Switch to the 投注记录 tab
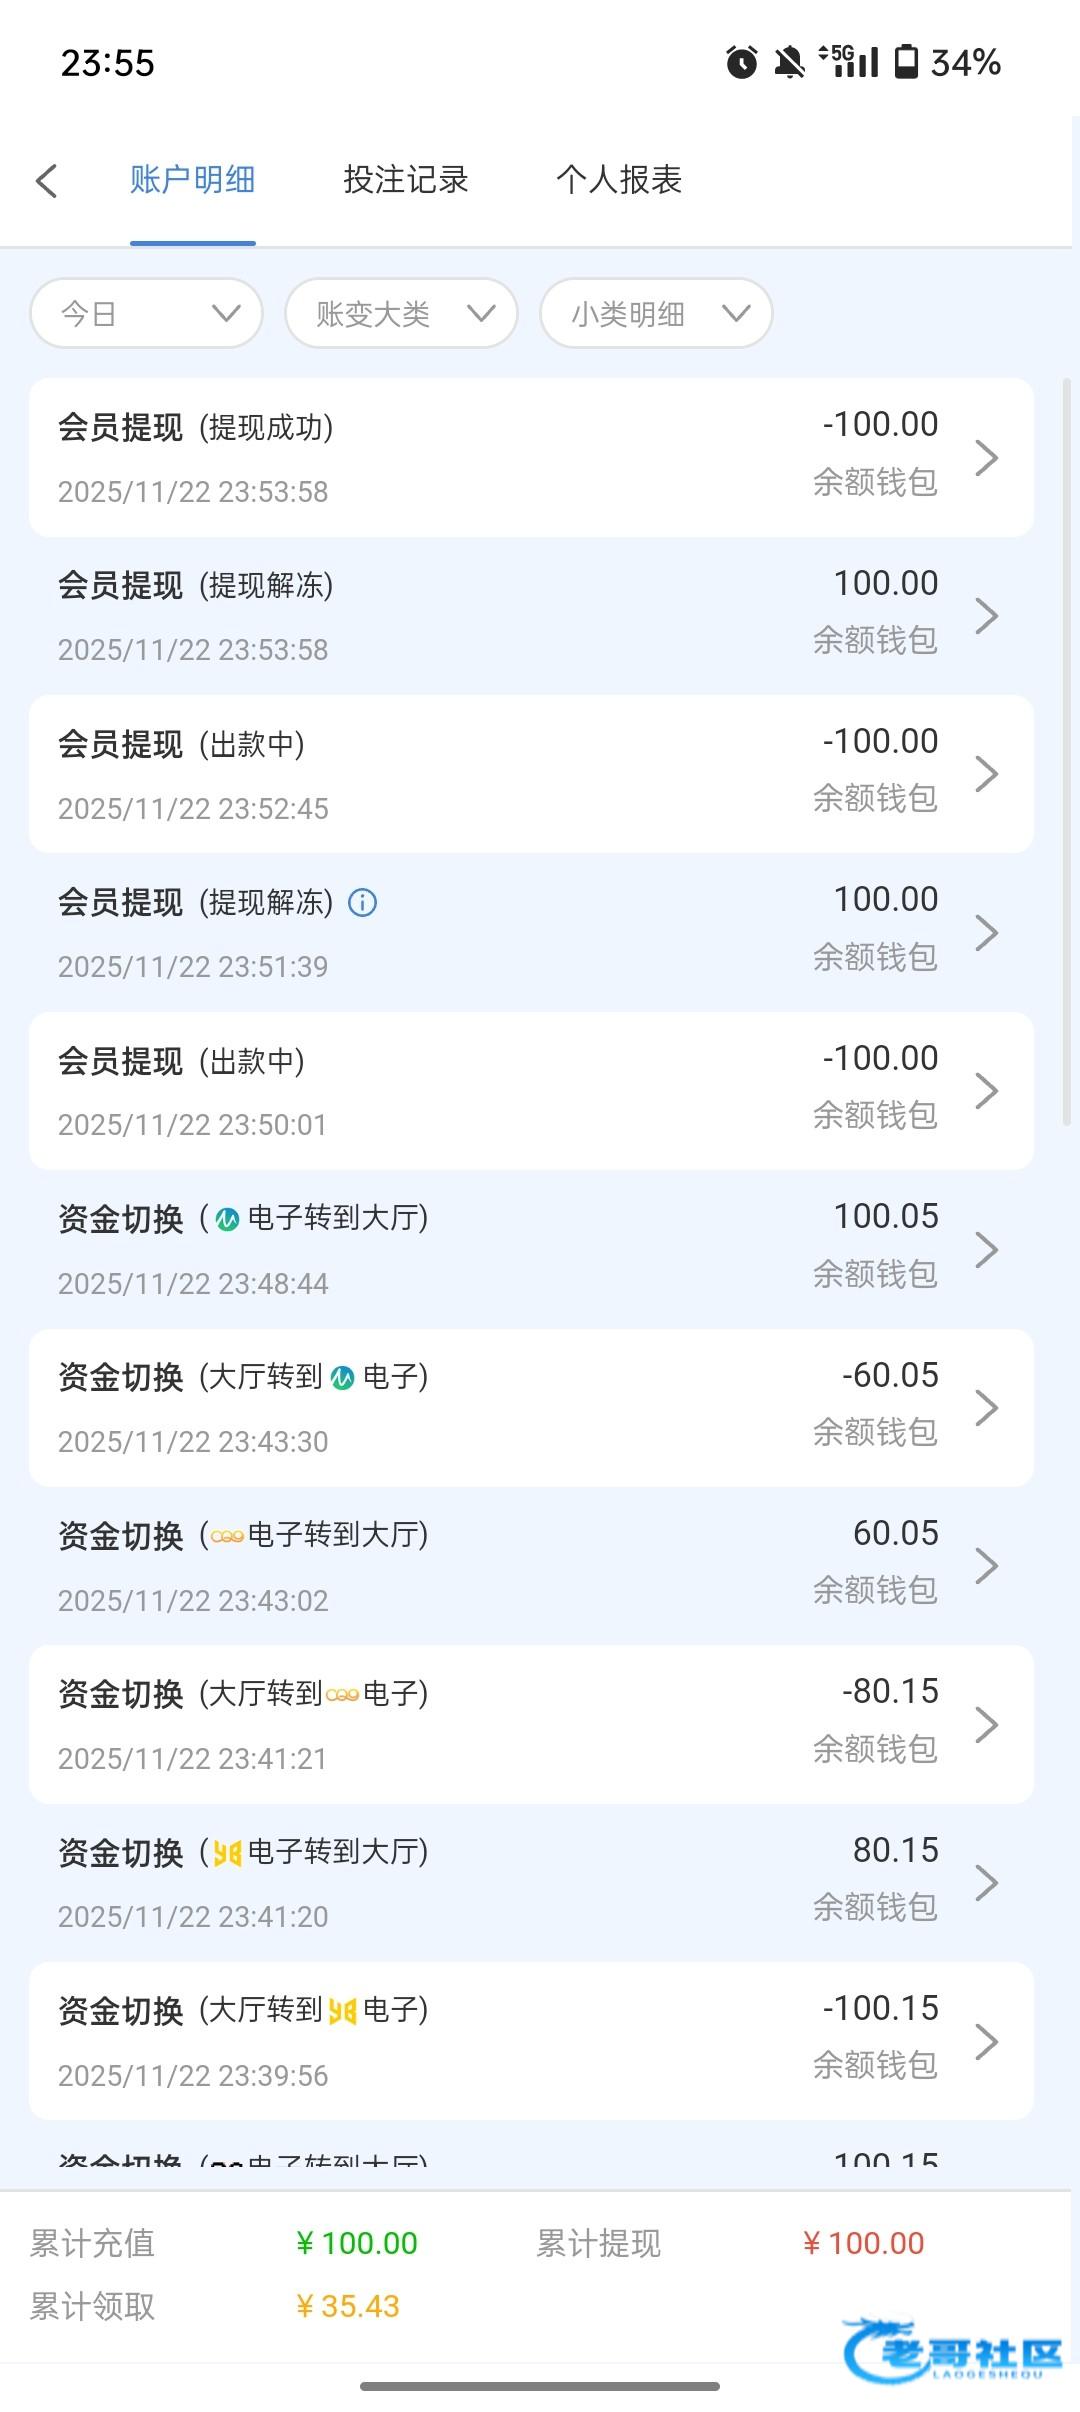 [x=405, y=180]
